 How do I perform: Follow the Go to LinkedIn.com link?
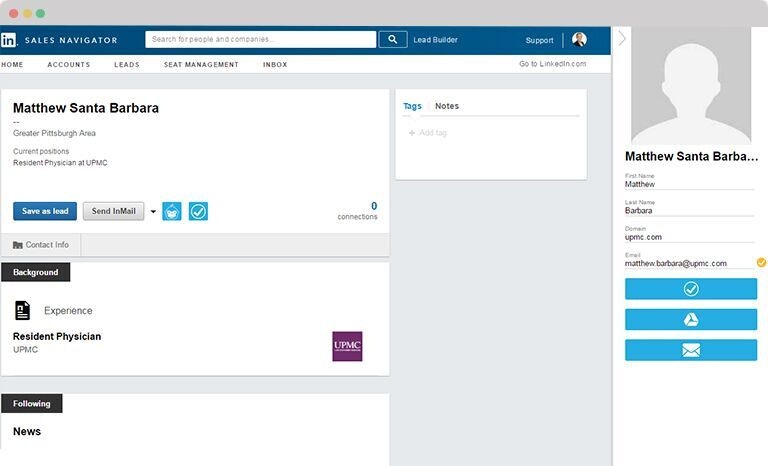552,64
